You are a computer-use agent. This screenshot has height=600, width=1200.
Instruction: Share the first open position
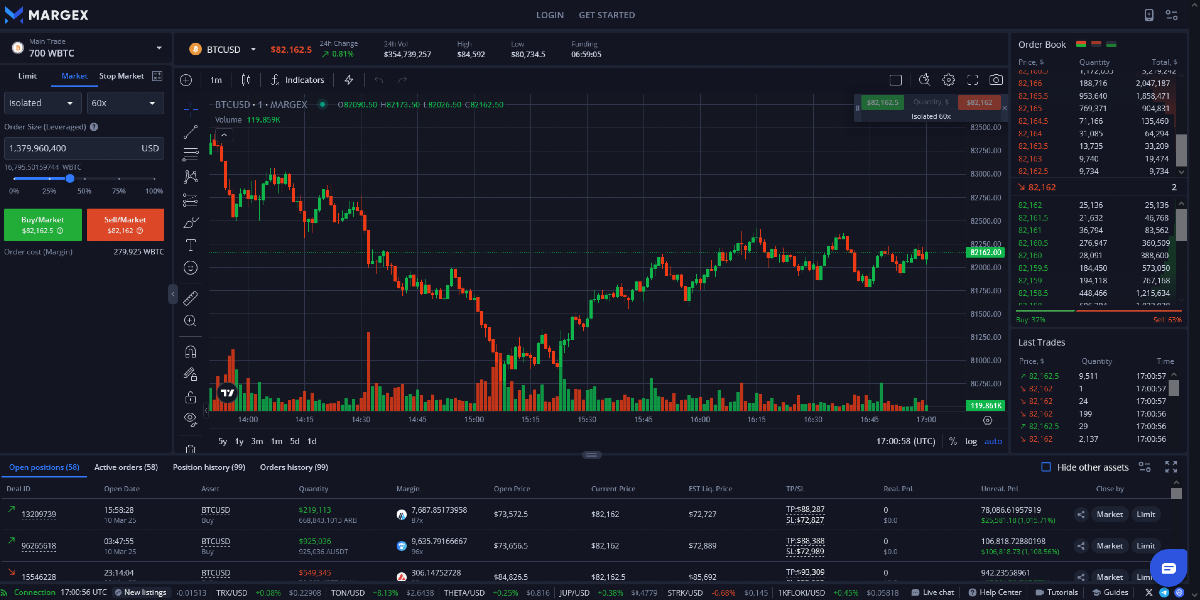point(1081,515)
